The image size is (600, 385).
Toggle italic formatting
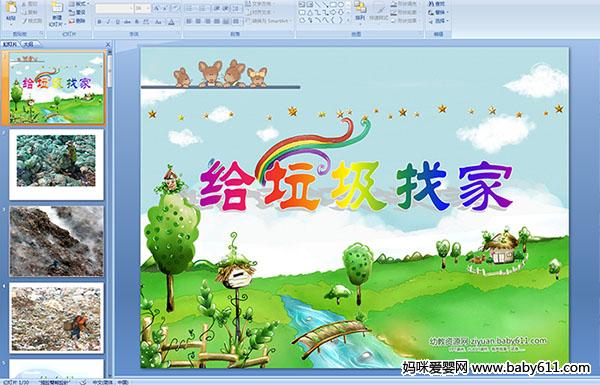click(108, 22)
